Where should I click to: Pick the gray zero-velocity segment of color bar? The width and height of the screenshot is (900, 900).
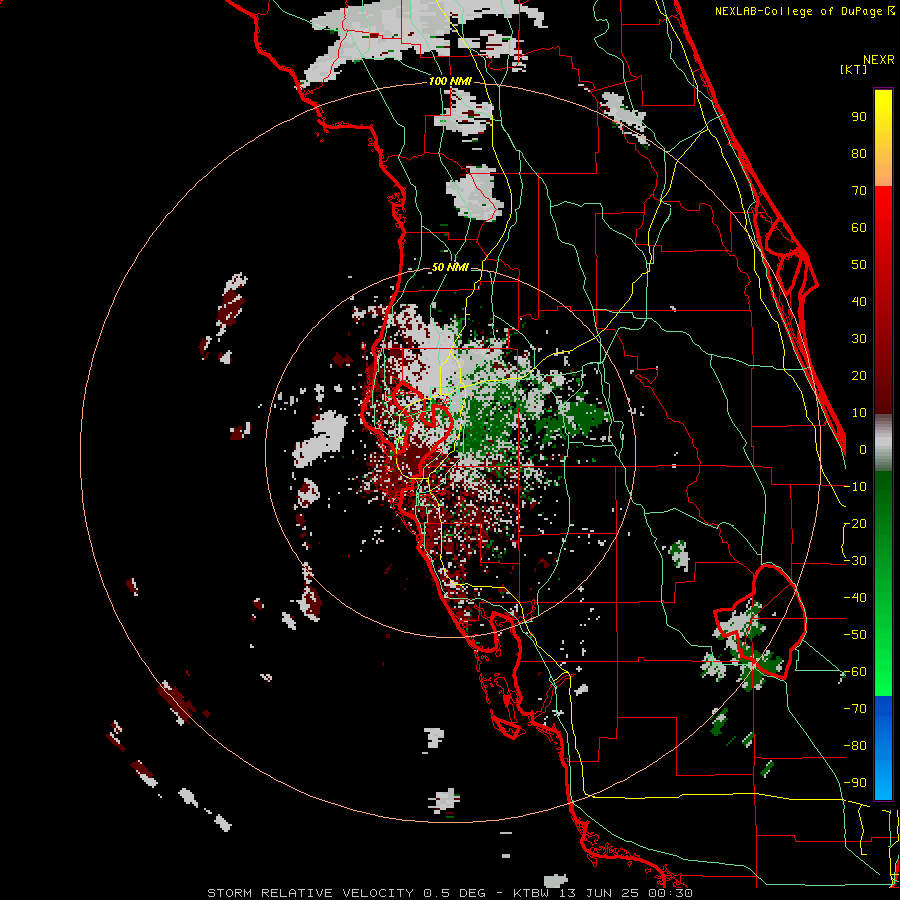(x=883, y=443)
